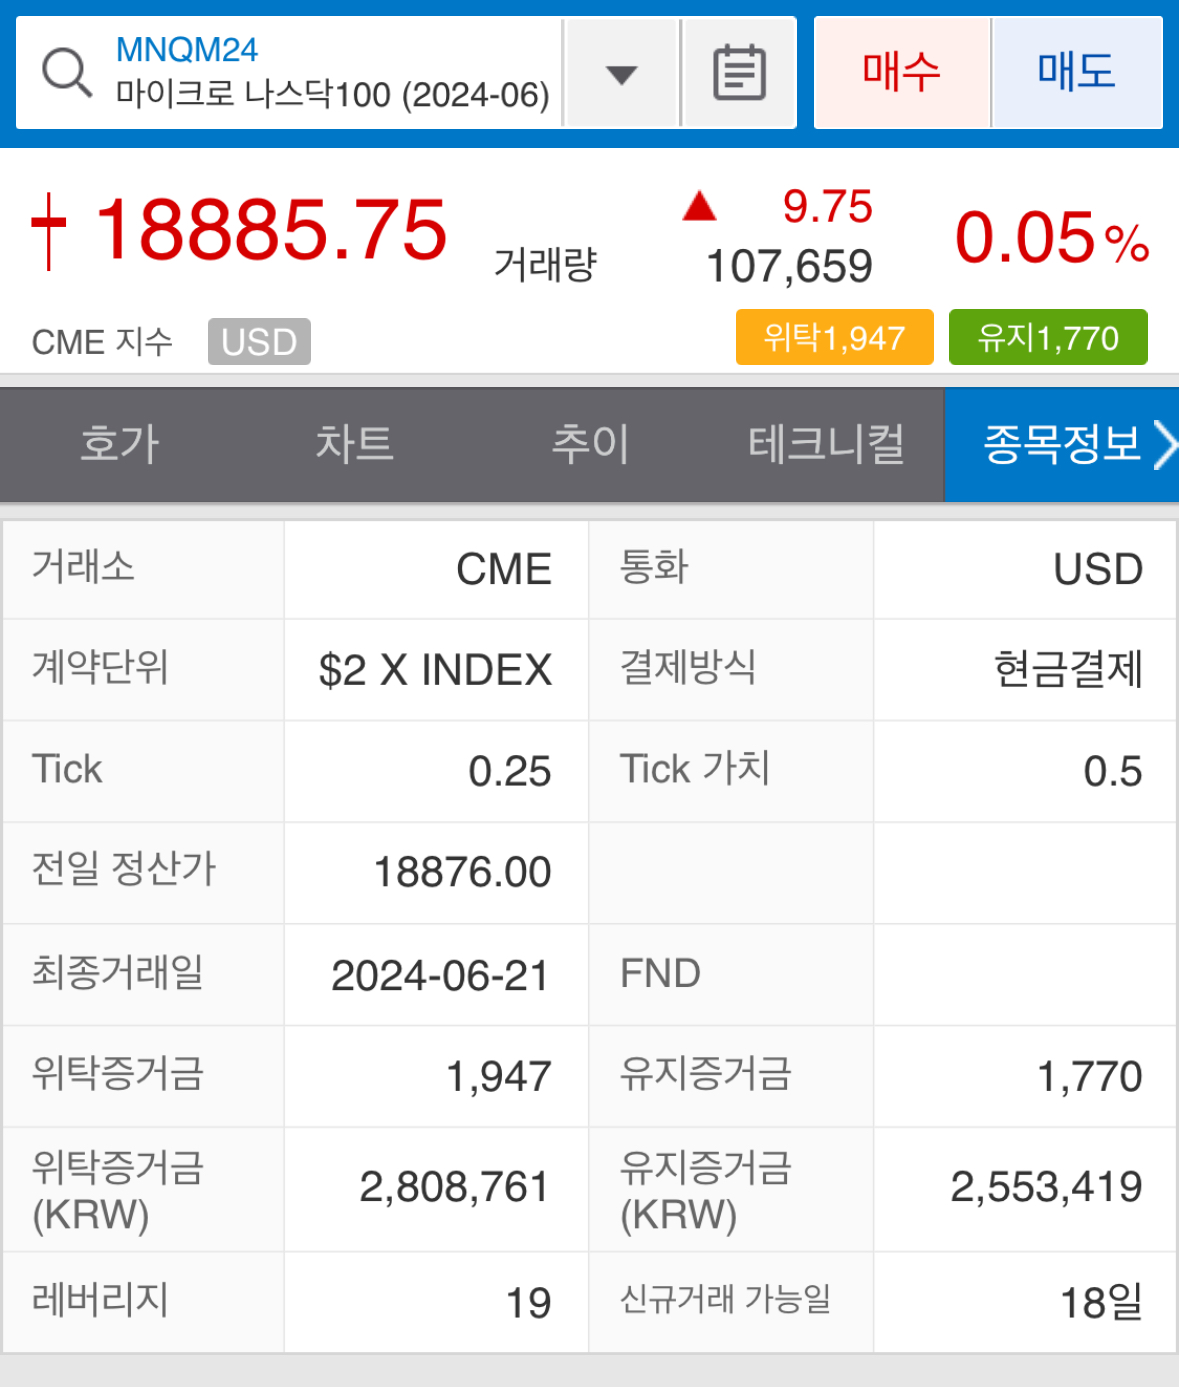Tap the red up-triangle change indicator
Screen dimensions: 1179x1387
(x=699, y=206)
